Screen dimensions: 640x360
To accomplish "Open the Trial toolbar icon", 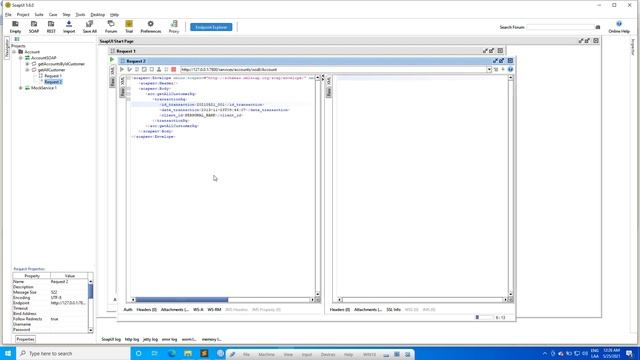I will (129, 27).
